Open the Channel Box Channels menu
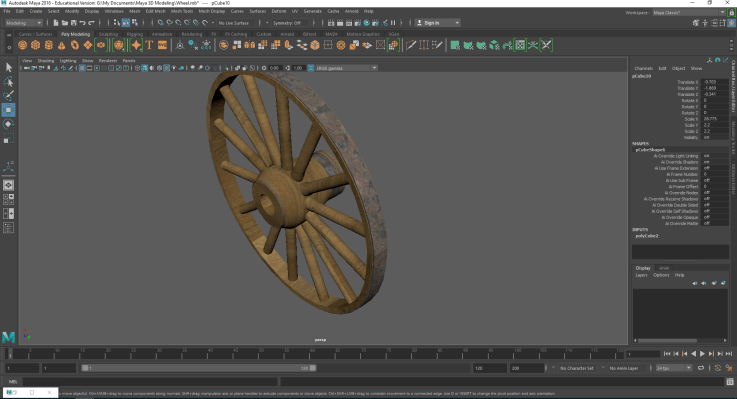This screenshot has width=737, height=399. click(643, 69)
